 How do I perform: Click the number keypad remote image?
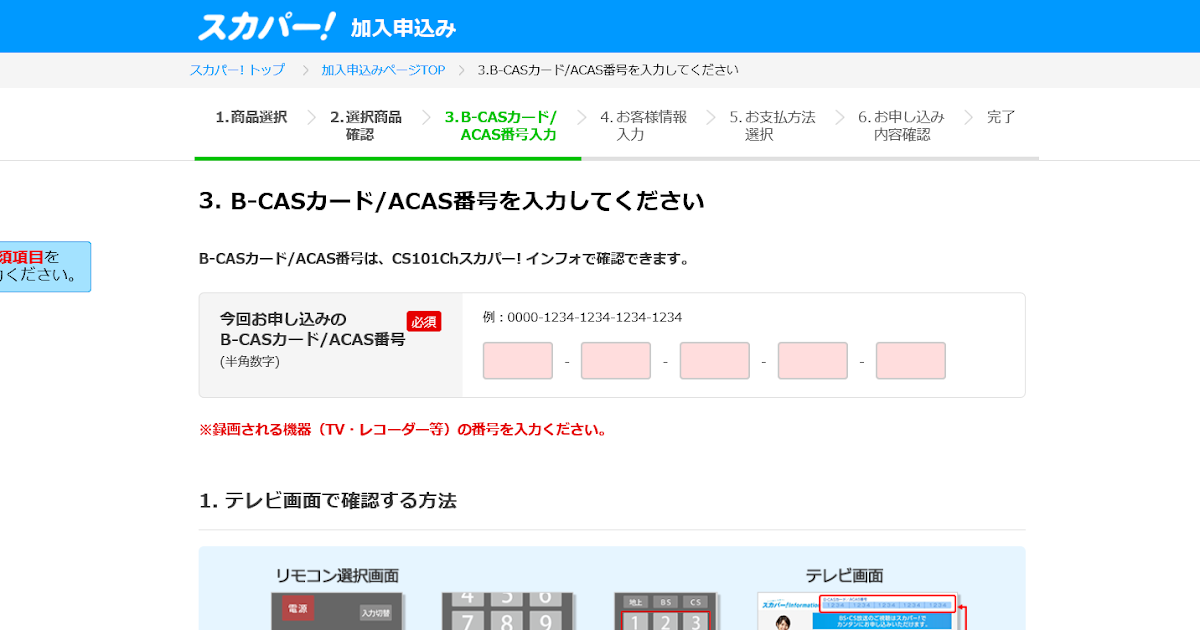[x=508, y=611]
